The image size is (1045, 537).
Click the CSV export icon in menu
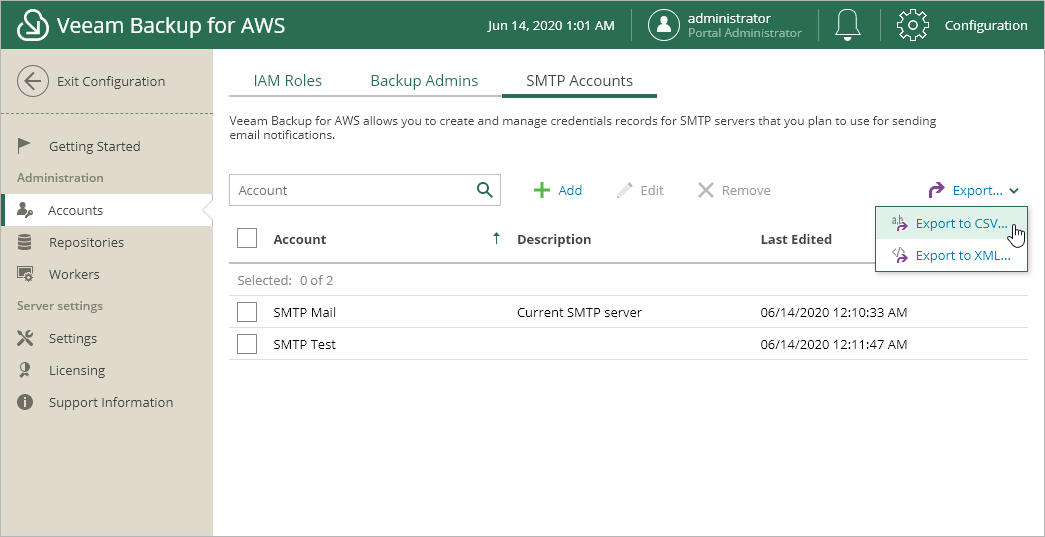click(x=900, y=223)
